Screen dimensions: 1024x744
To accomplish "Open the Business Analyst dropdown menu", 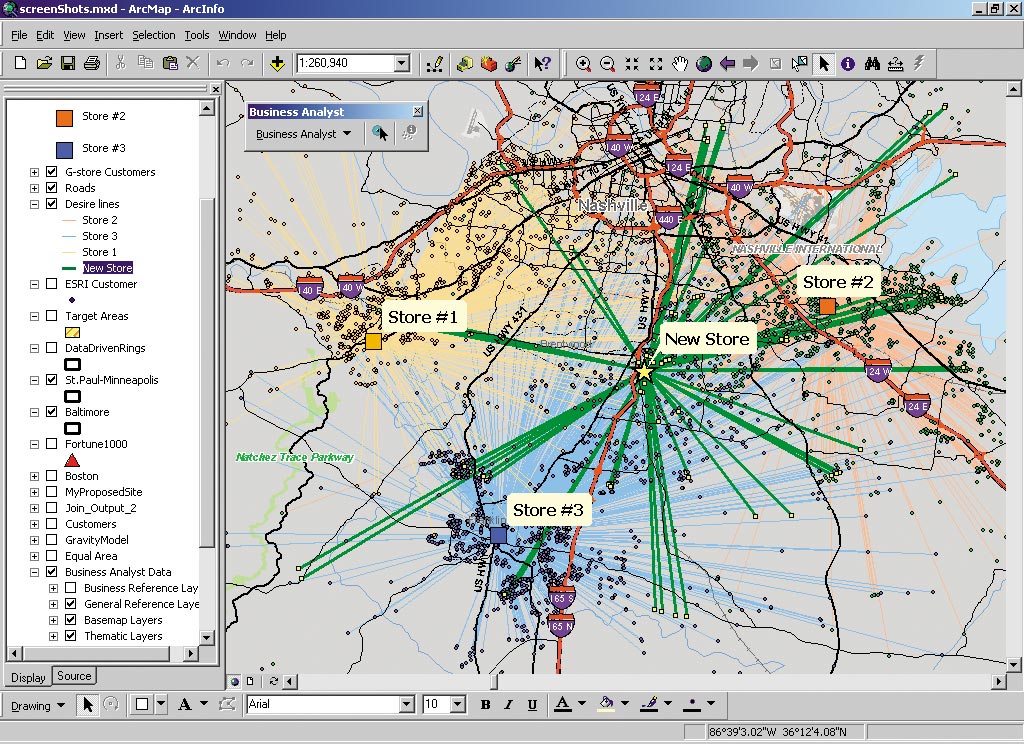I will (x=303, y=134).
